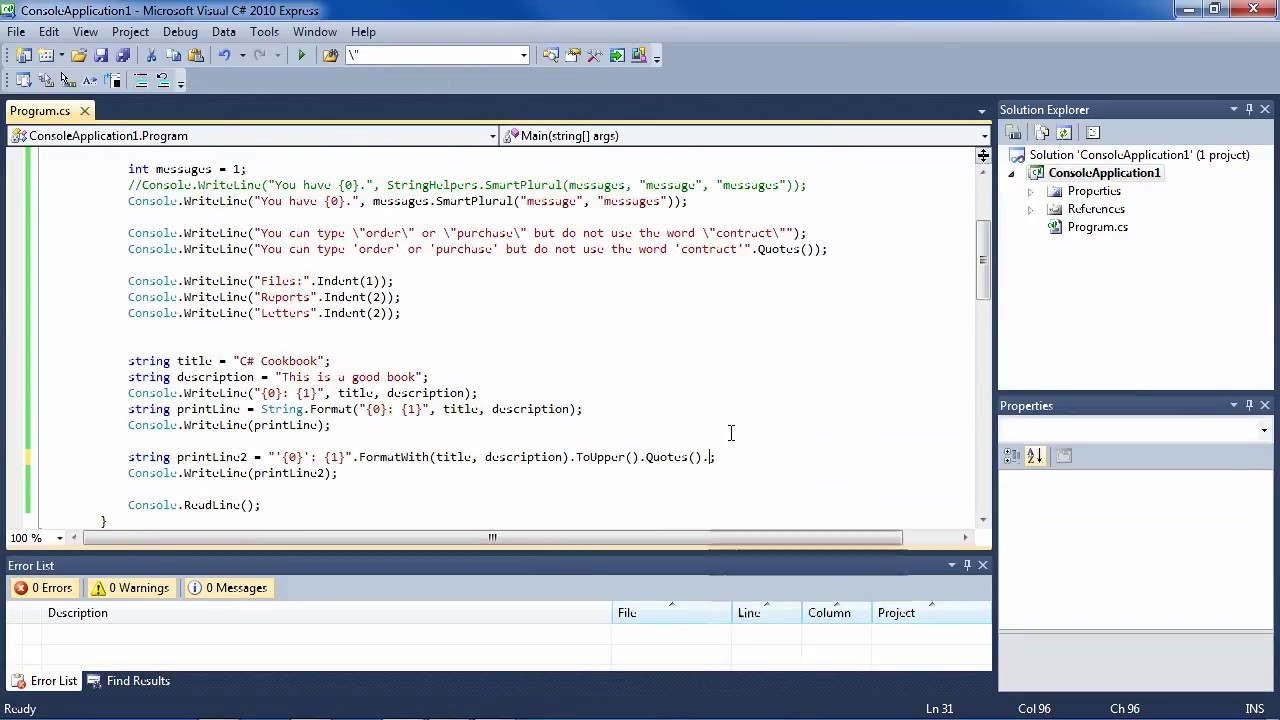
Task: Open the Tools menu
Action: [x=264, y=32]
